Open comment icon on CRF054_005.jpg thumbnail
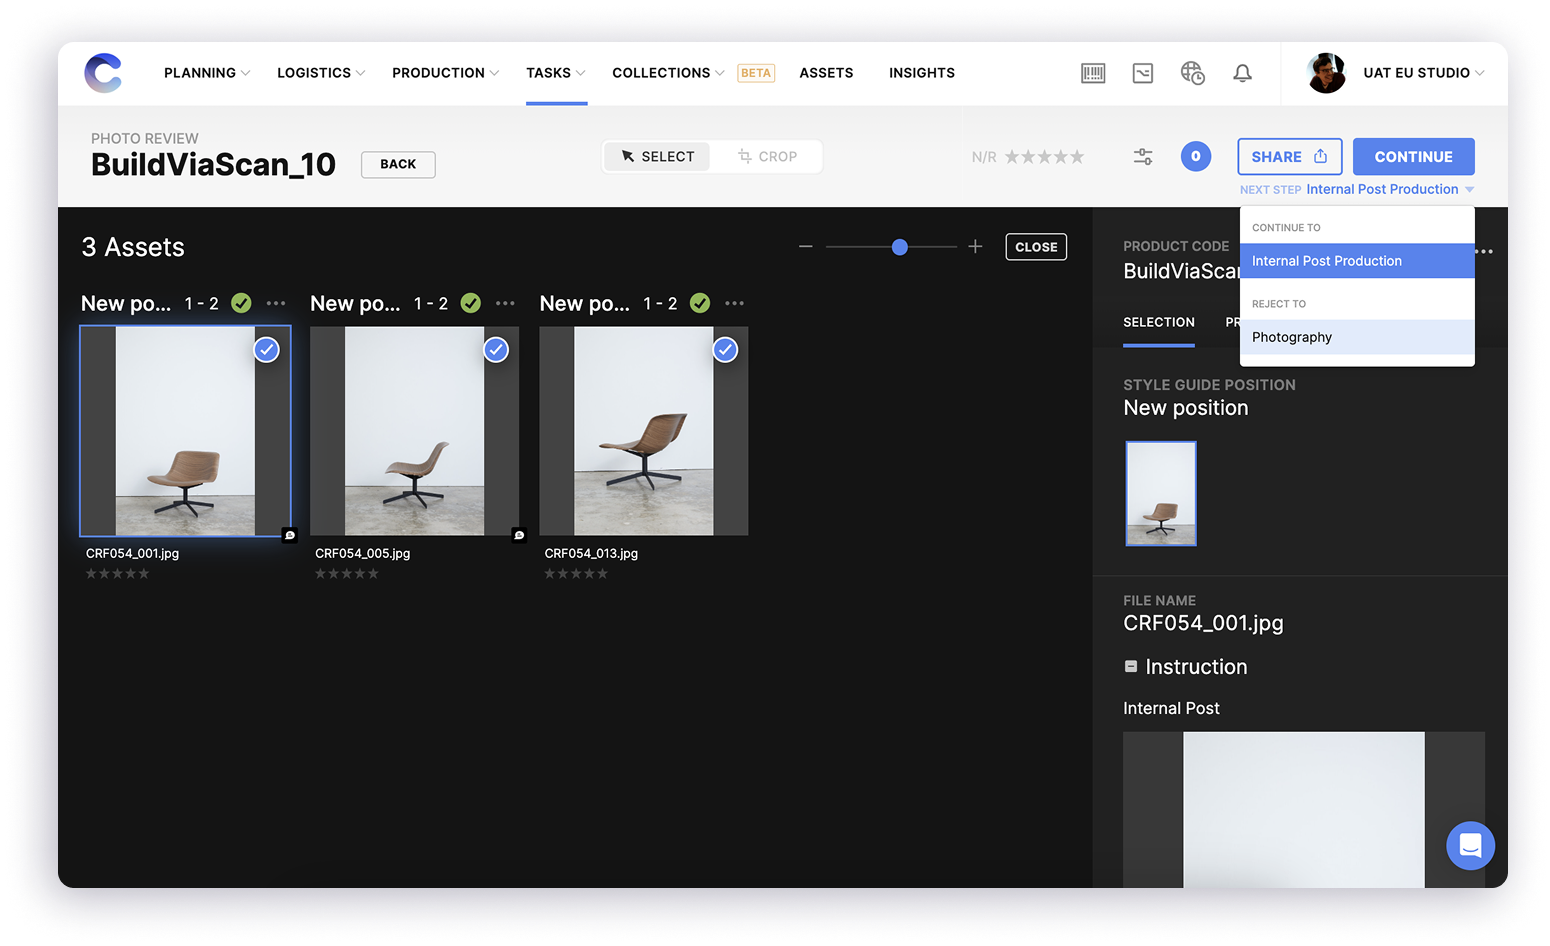The width and height of the screenshot is (1550, 946). [519, 535]
